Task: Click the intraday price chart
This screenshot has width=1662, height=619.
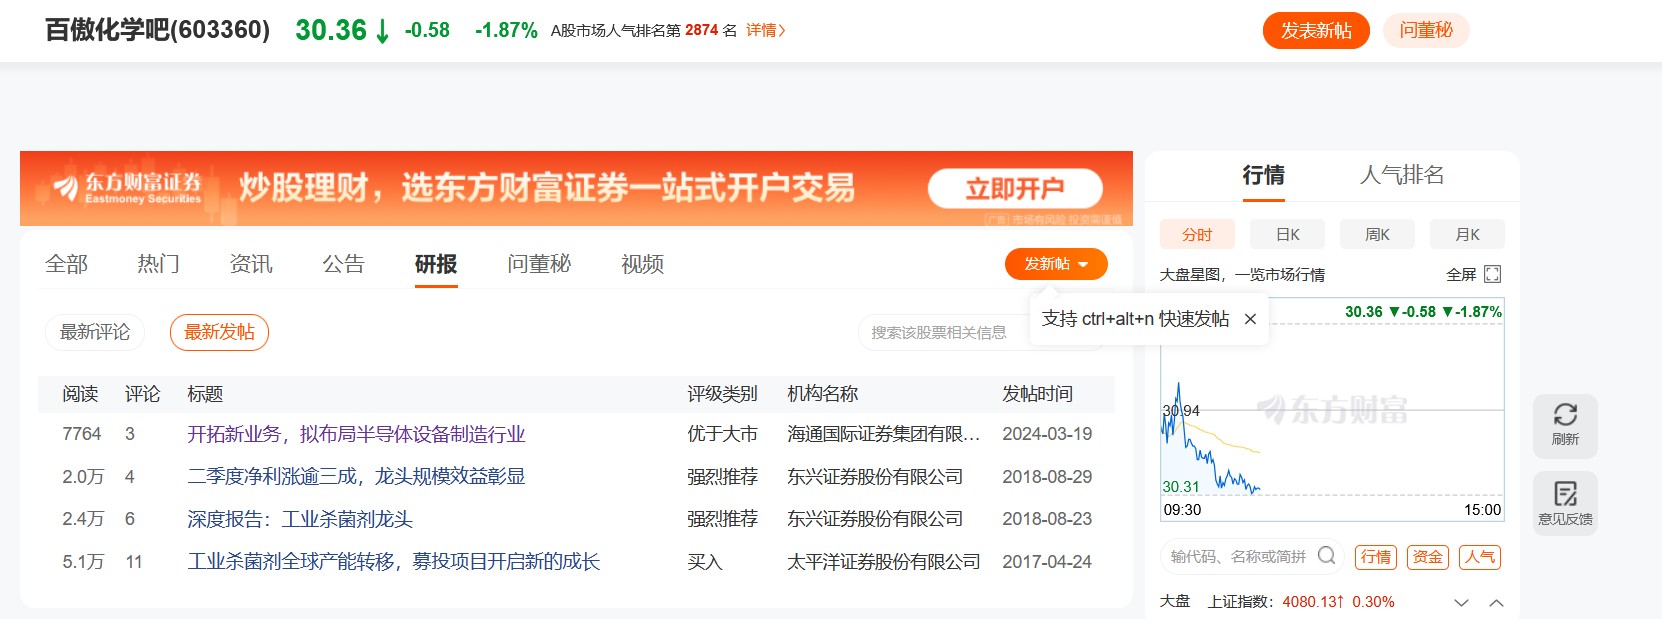Action: coord(1331,408)
